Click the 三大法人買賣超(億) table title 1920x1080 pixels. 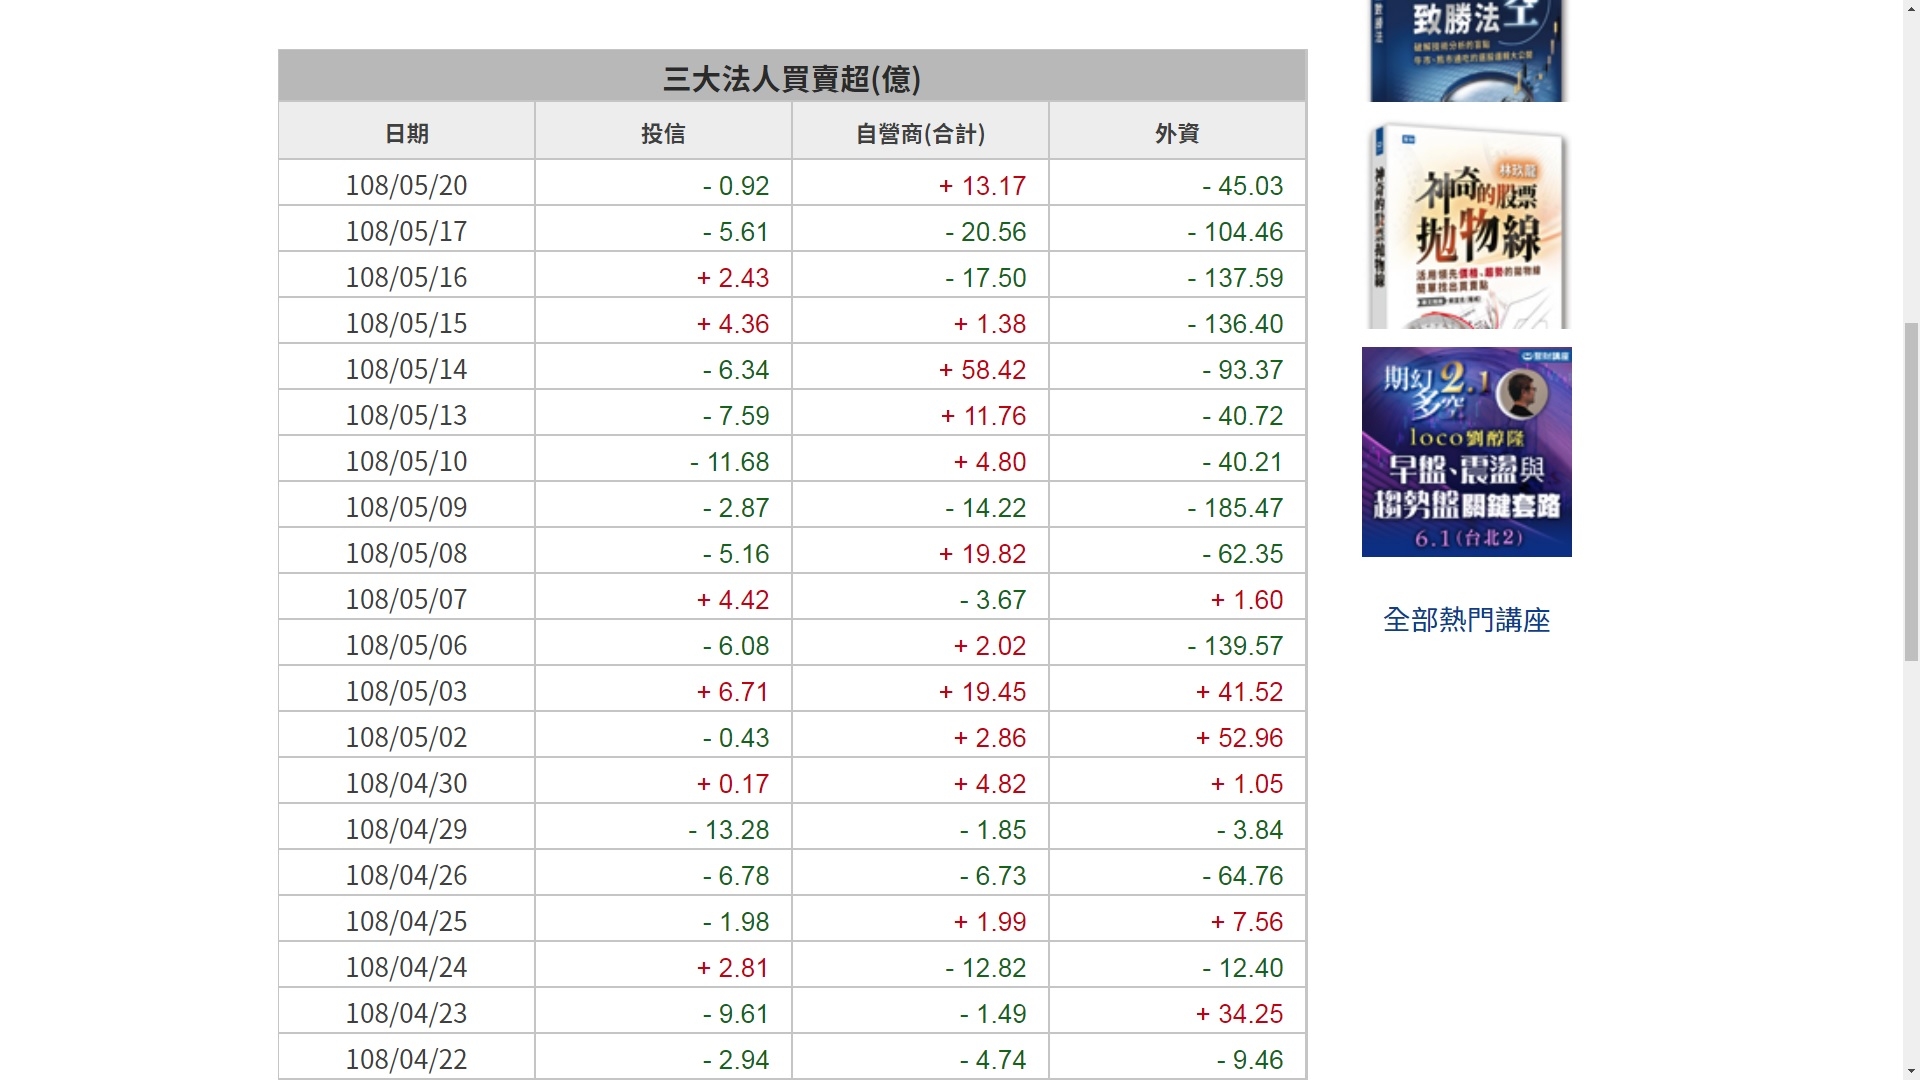[792, 78]
